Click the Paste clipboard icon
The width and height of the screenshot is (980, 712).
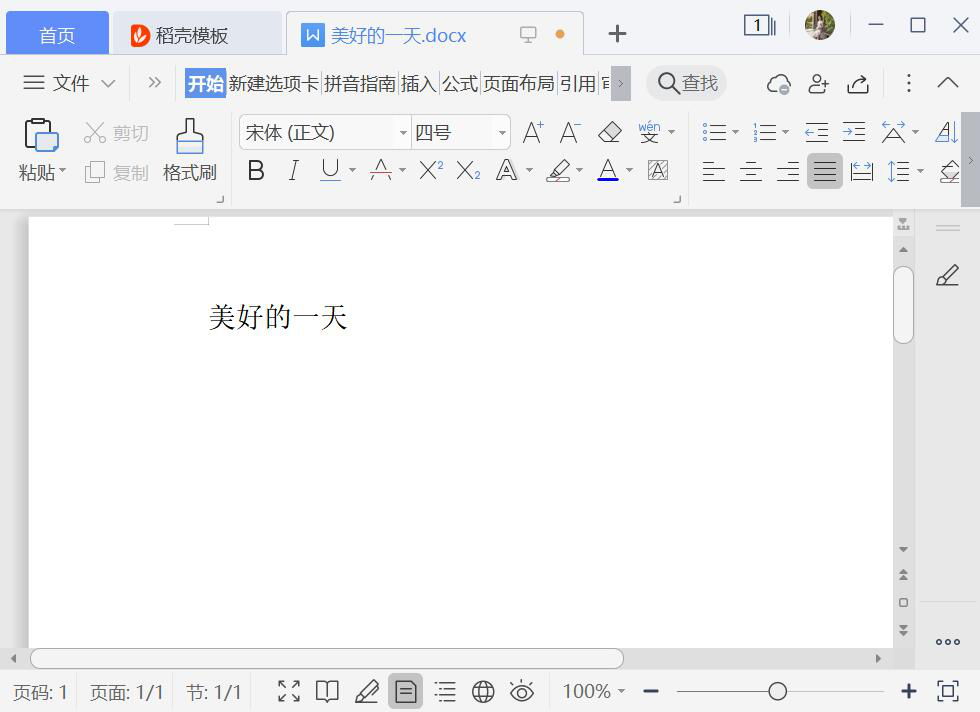tap(41, 135)
